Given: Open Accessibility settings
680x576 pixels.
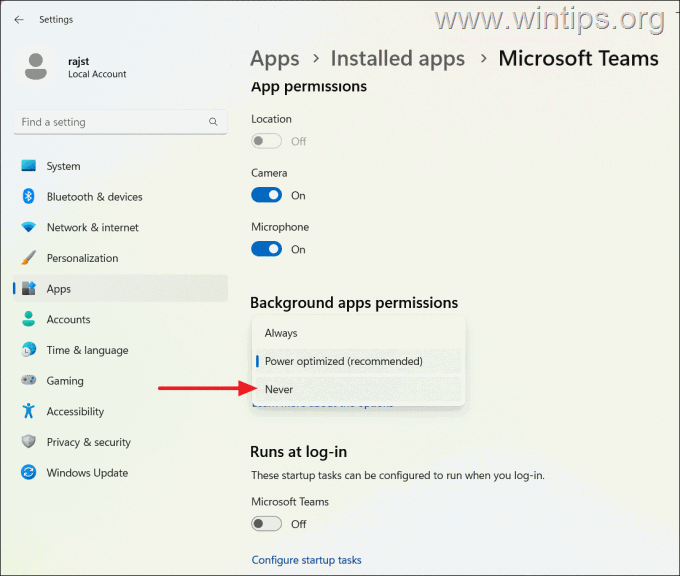Looking at the screenshot, I should [x=120, y=411].
